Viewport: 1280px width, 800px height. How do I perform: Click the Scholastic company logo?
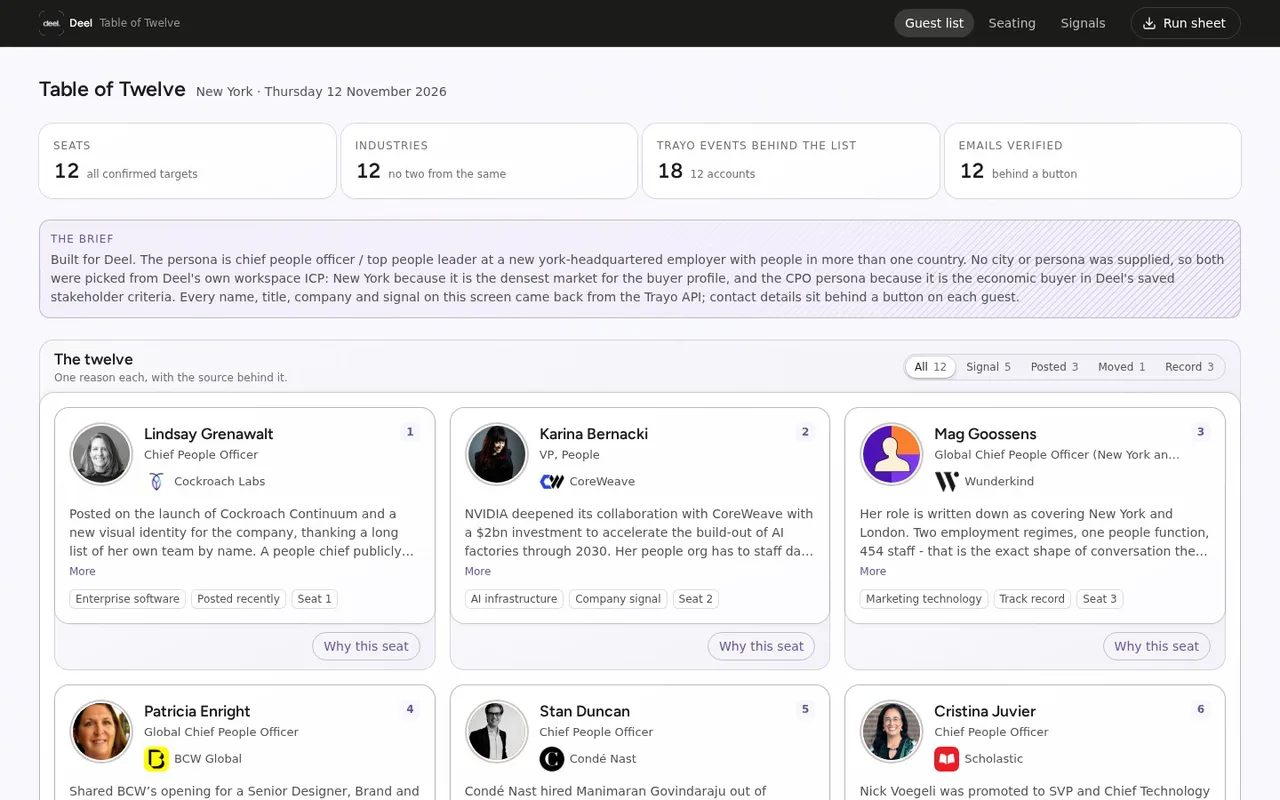[x=946, y=759]
